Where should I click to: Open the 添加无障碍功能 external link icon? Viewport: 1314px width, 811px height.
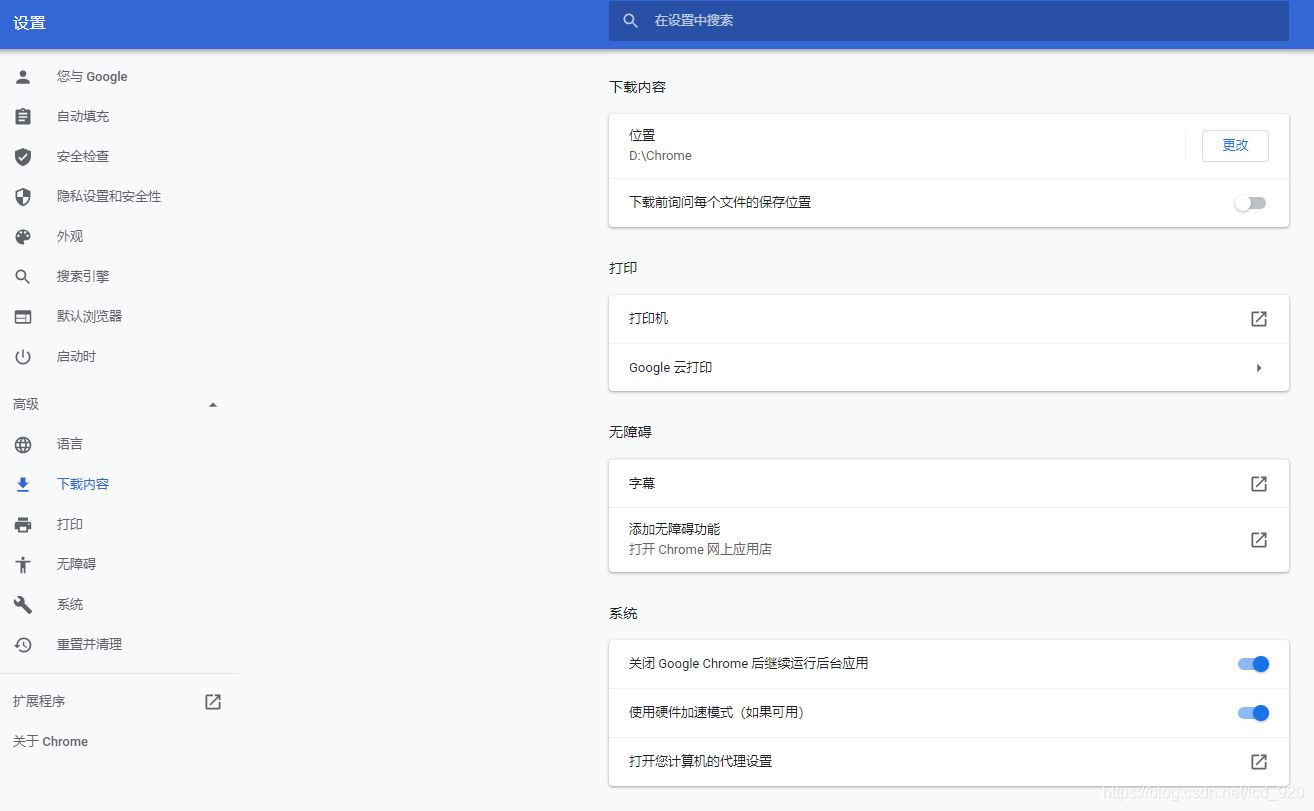1259,540
